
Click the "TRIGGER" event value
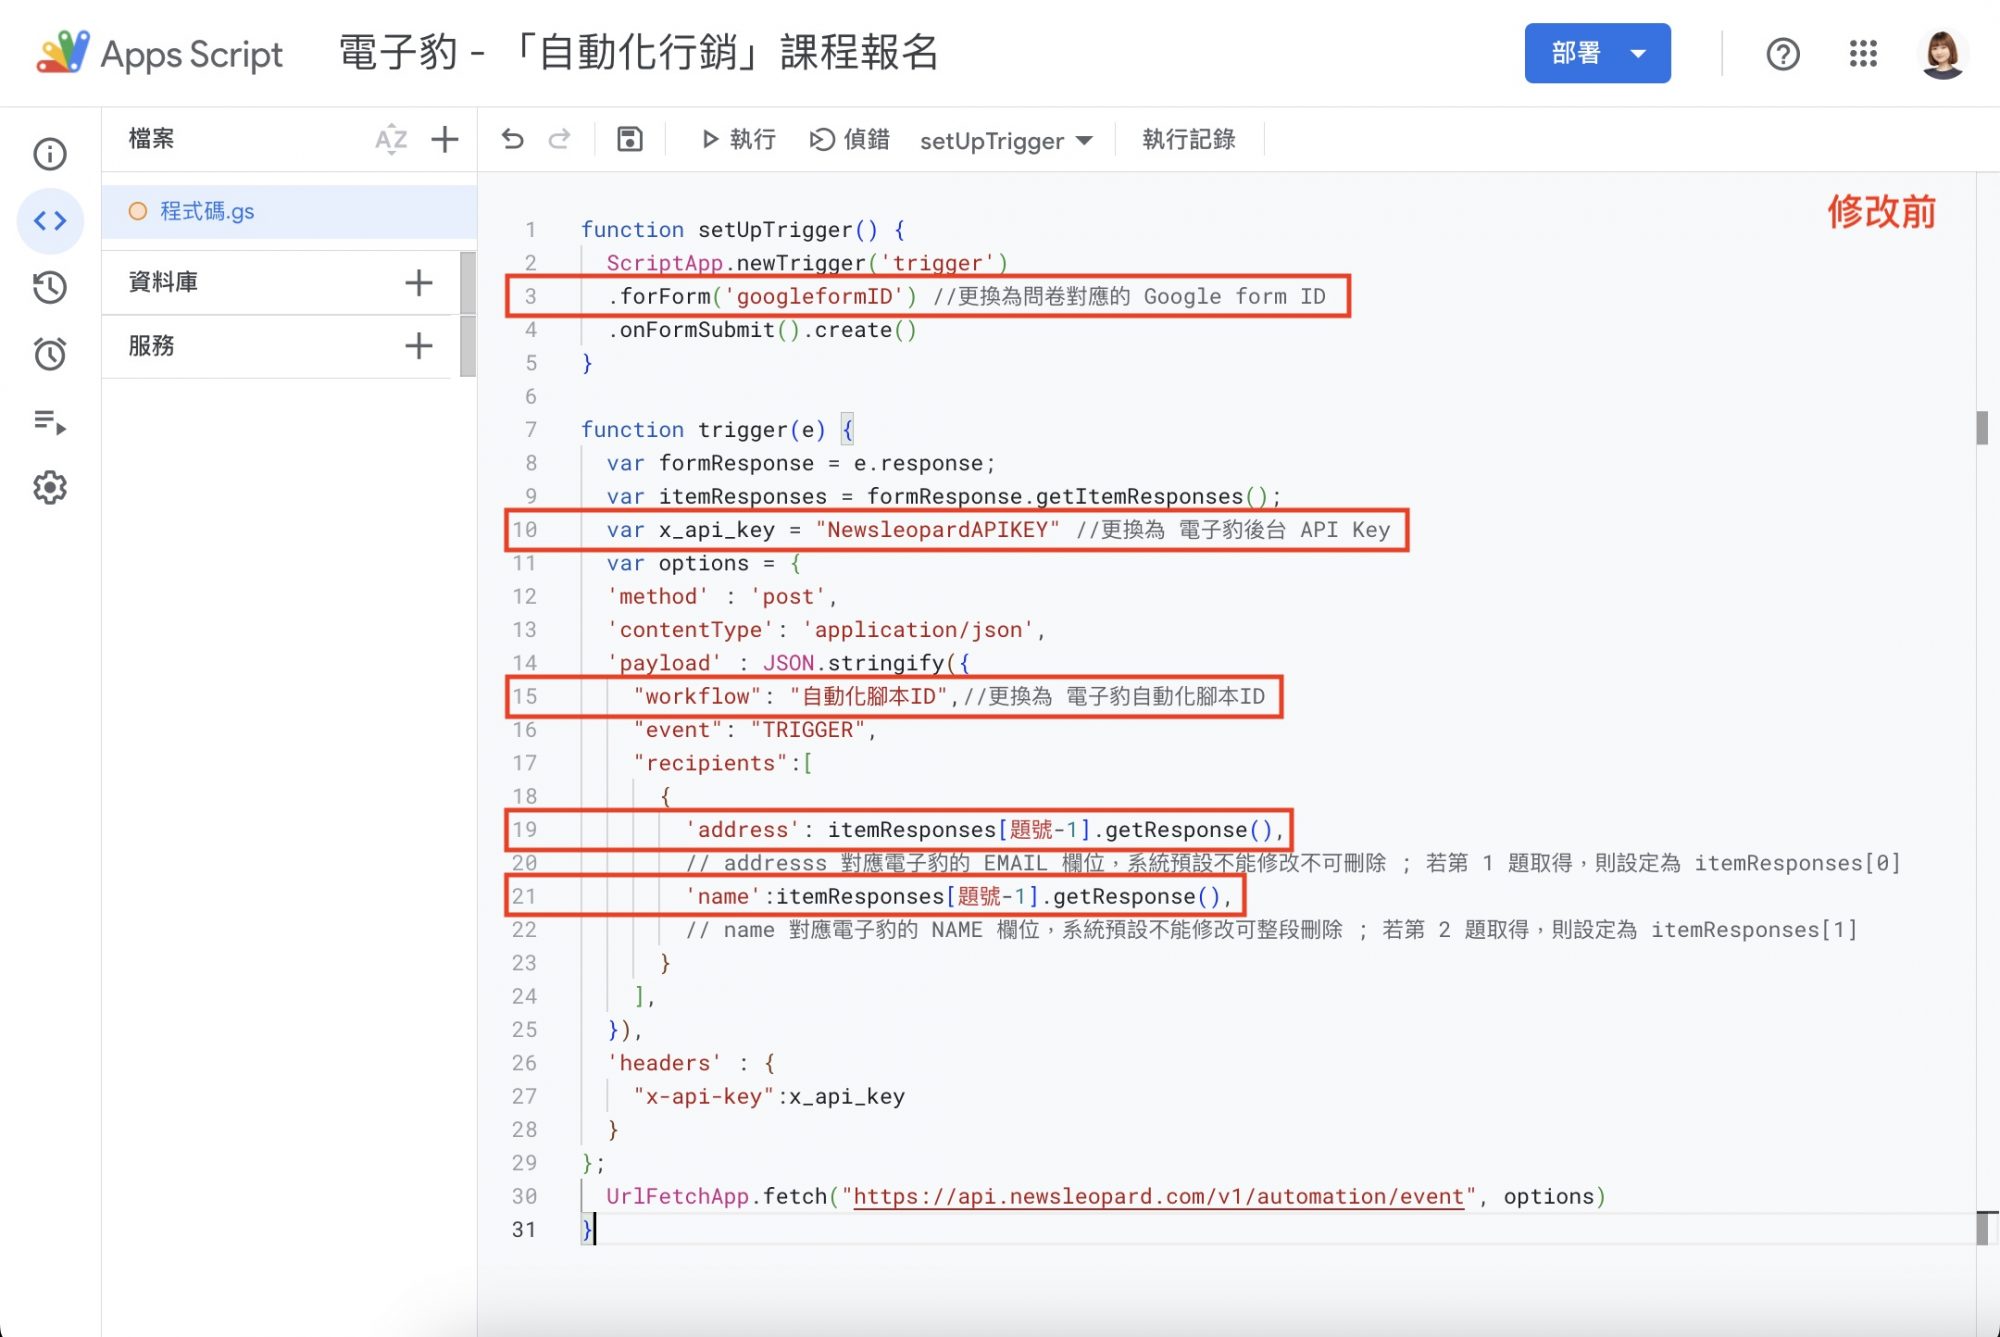click(808, 730)
